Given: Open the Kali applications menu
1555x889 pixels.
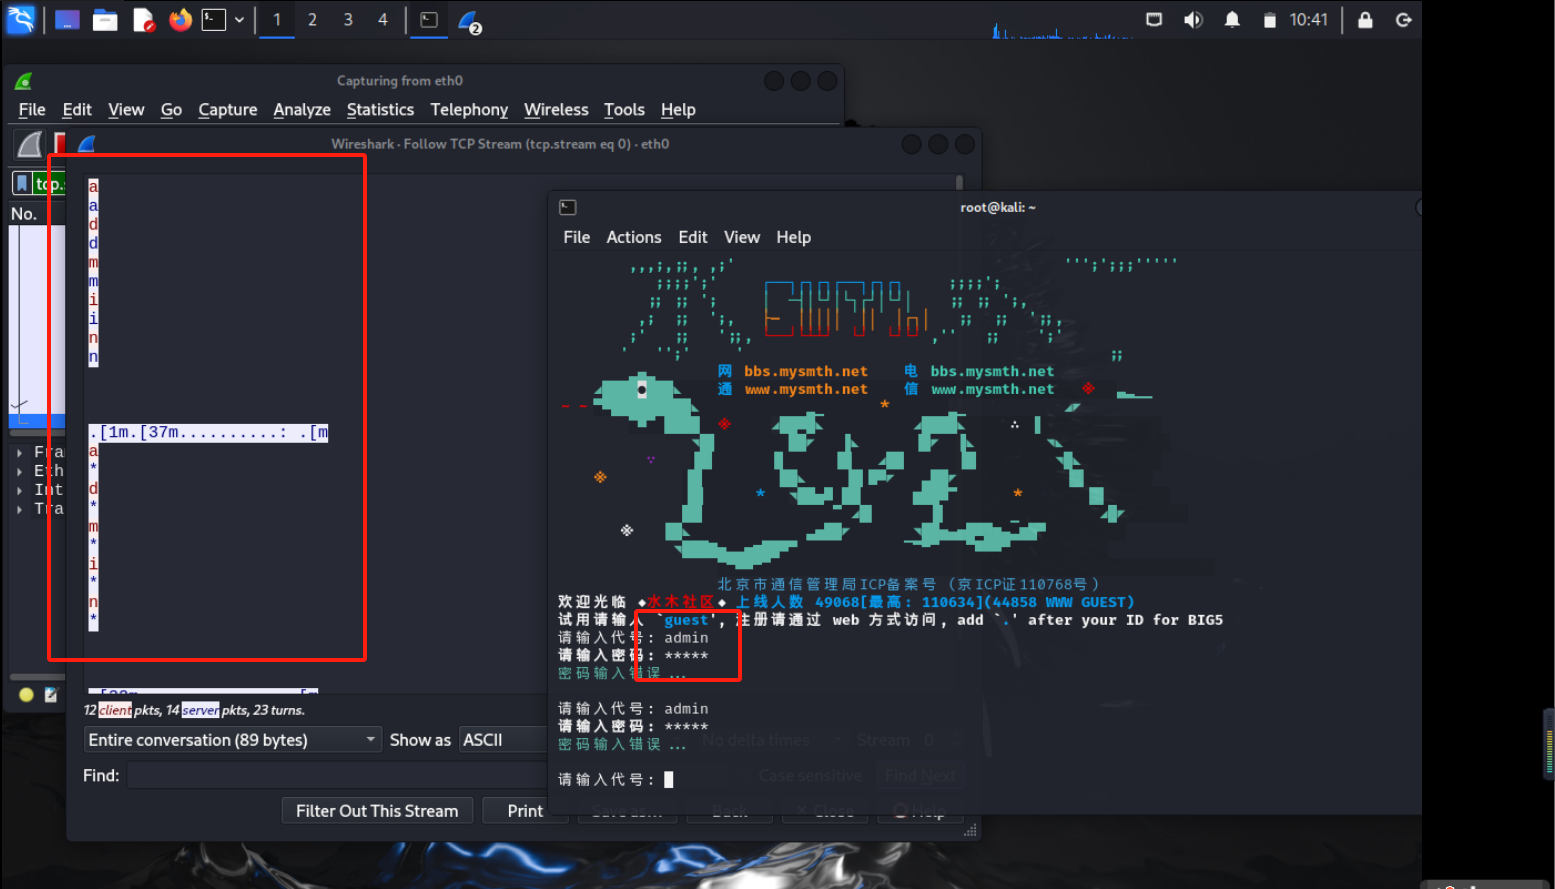Looking at the screenshot, I should [21, 19].
